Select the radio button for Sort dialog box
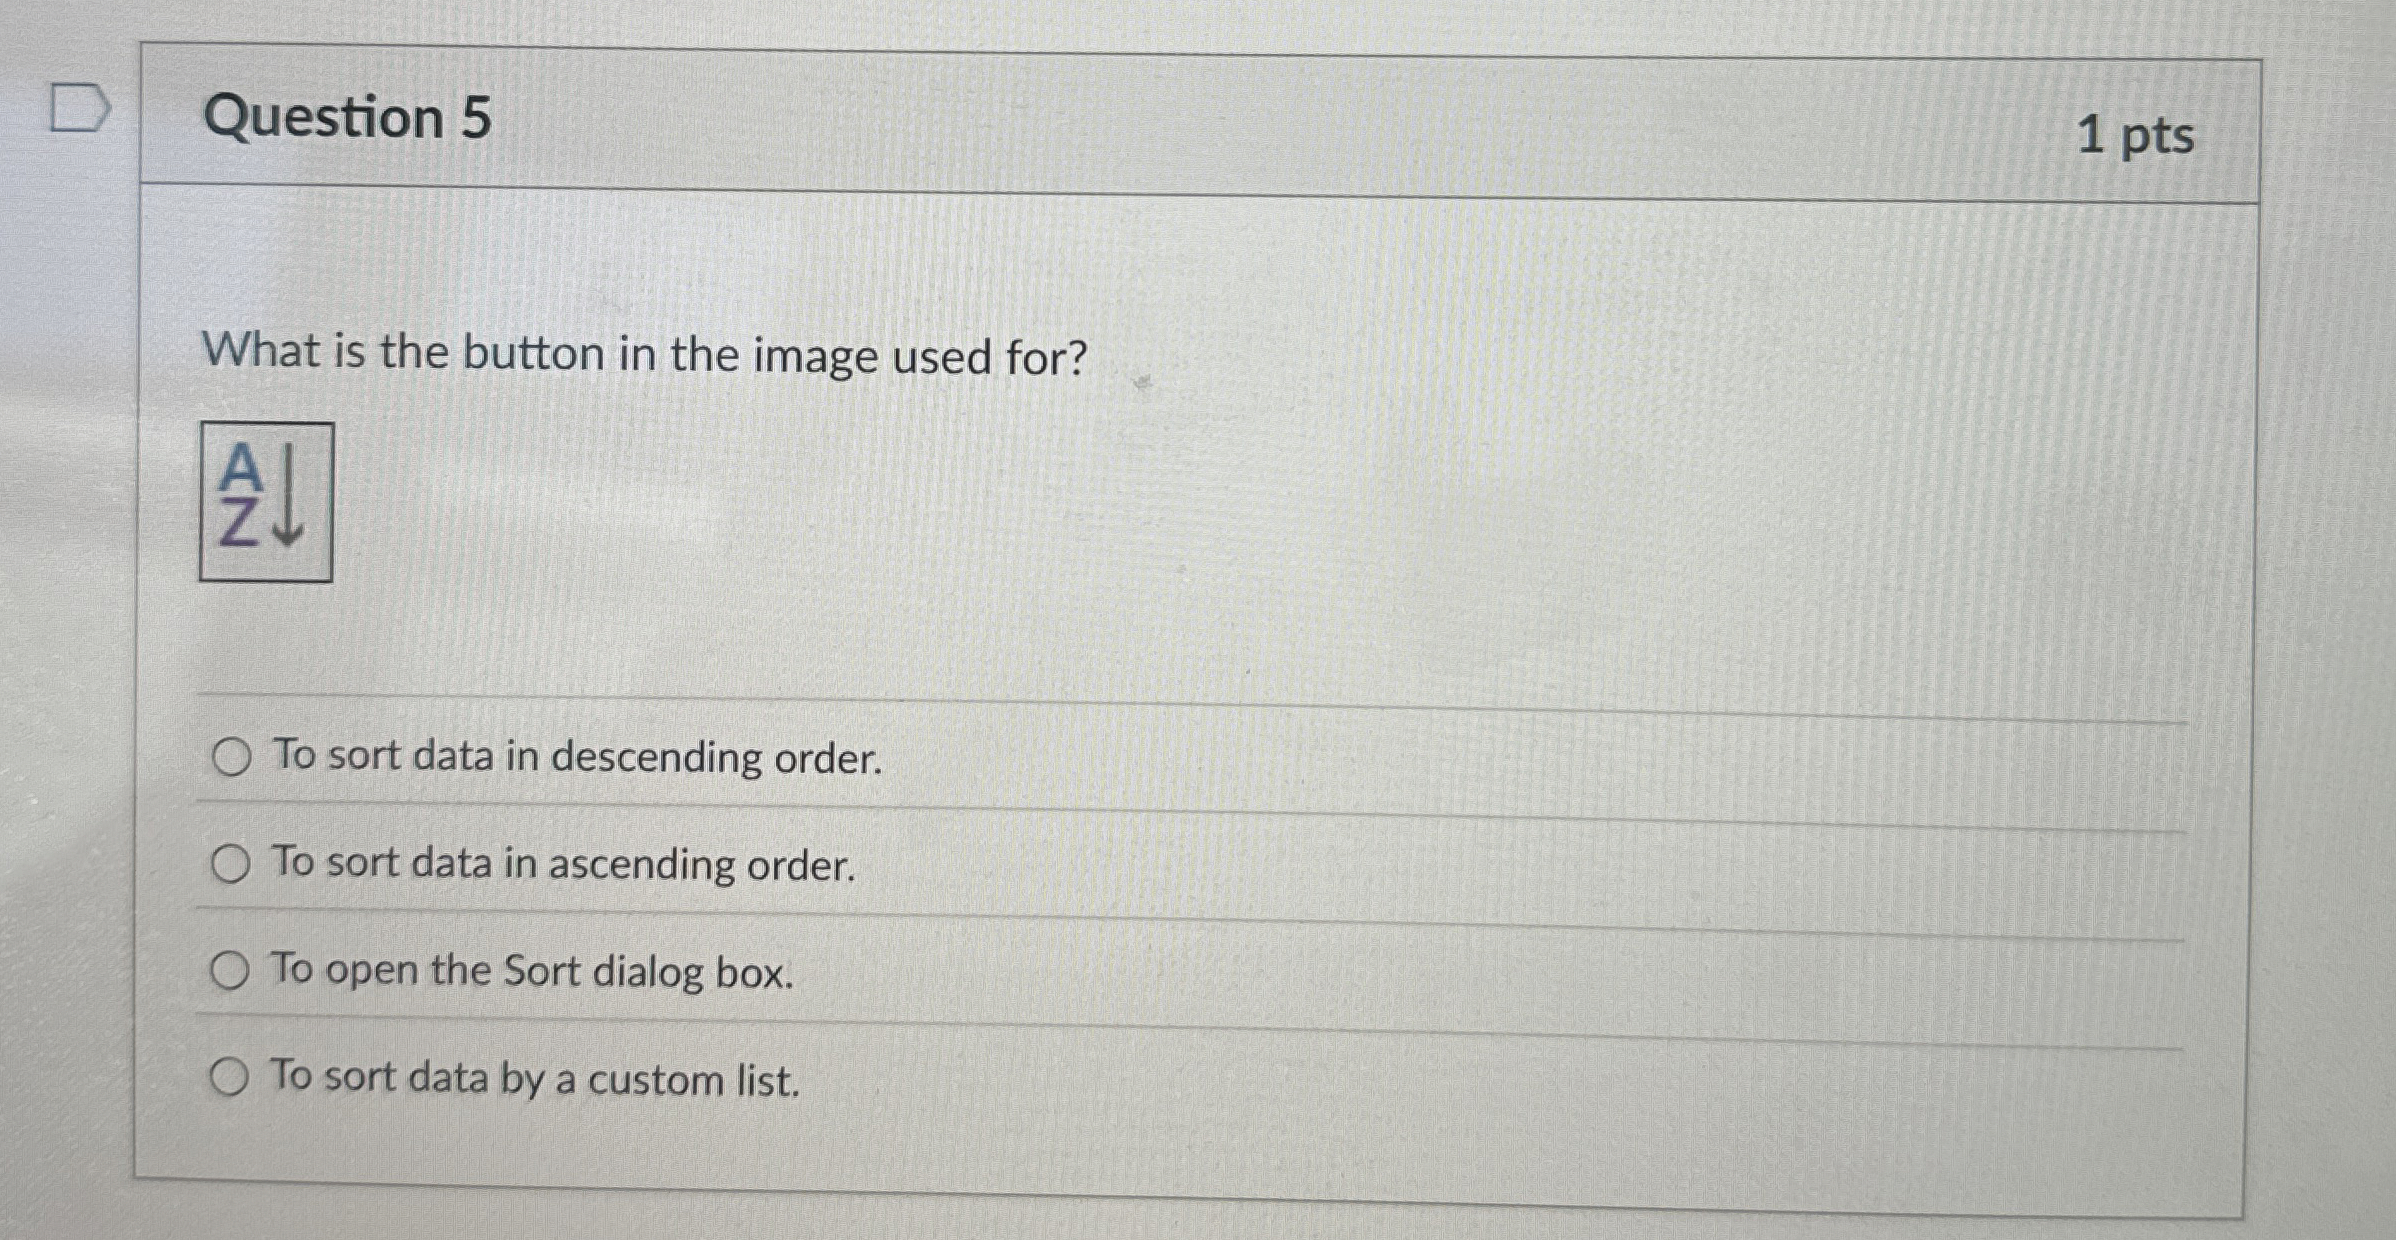The width and height of the screenshot is (2396, 1240). coord(232,970)
